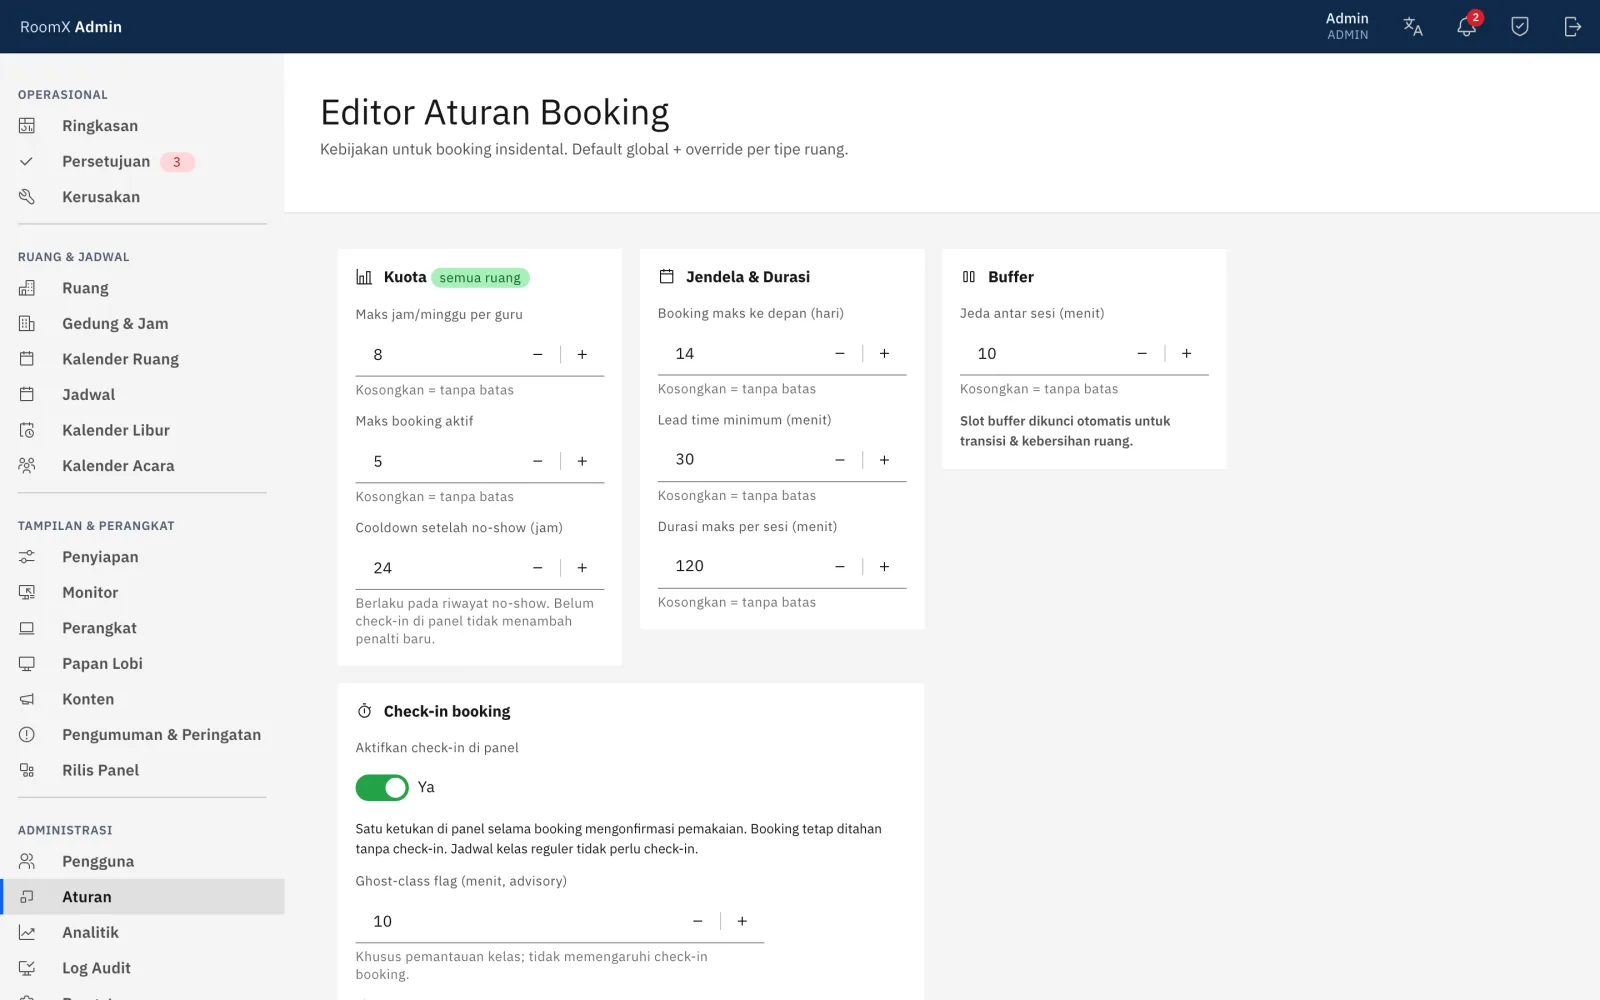Increase Maks jam/minggu per guru value

point(582,355)
